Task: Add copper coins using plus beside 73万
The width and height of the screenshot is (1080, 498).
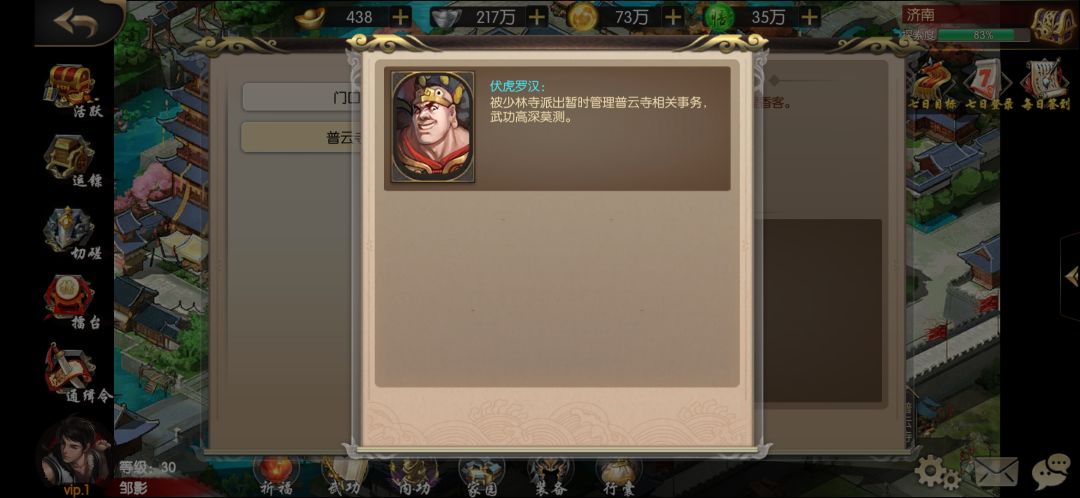Action: (x=674, y=17)
